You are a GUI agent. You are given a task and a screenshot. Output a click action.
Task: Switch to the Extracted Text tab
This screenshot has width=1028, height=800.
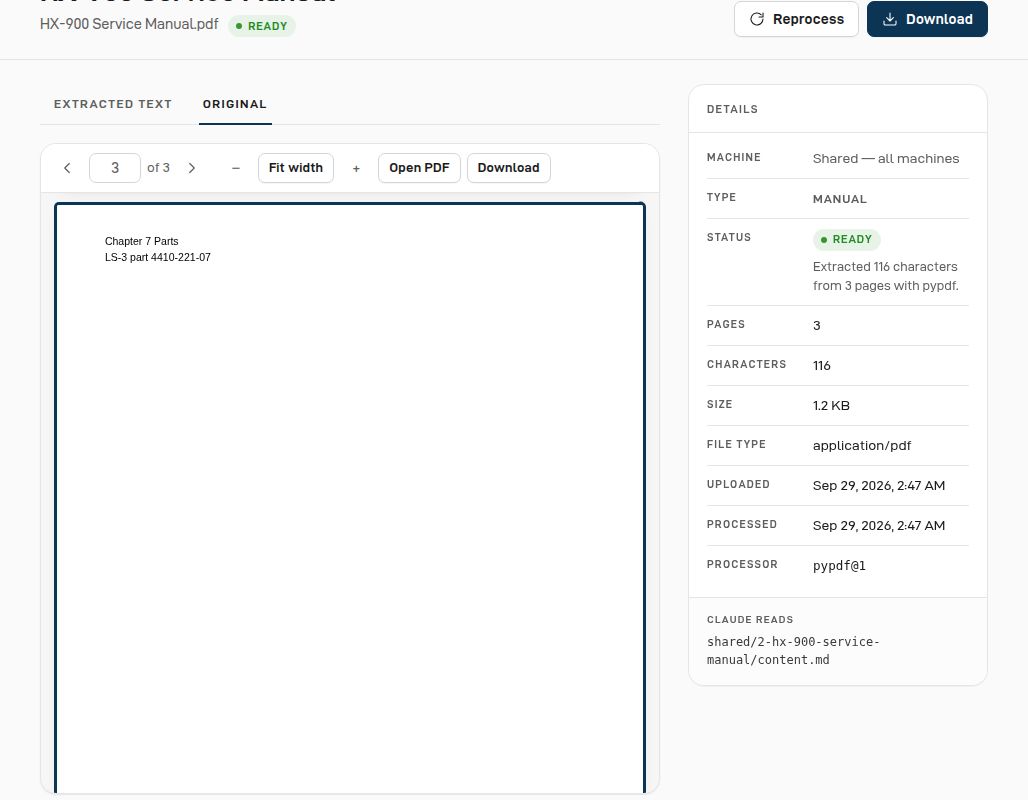(113, 104)
